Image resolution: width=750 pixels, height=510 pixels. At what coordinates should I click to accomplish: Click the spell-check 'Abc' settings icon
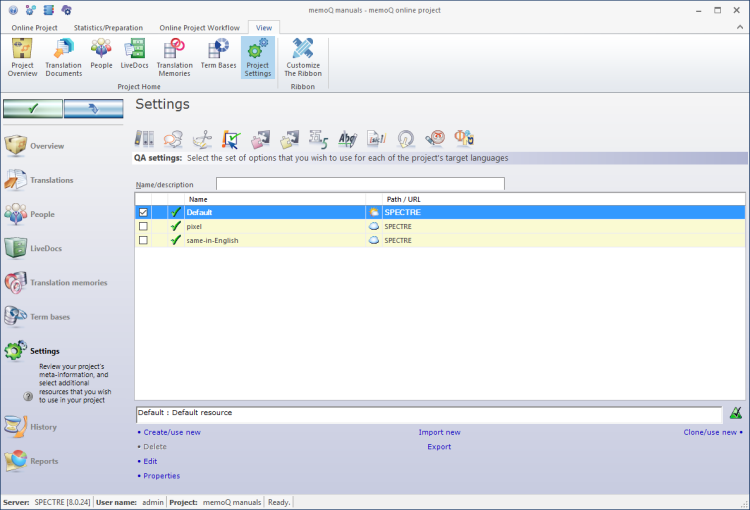[347, 139]
